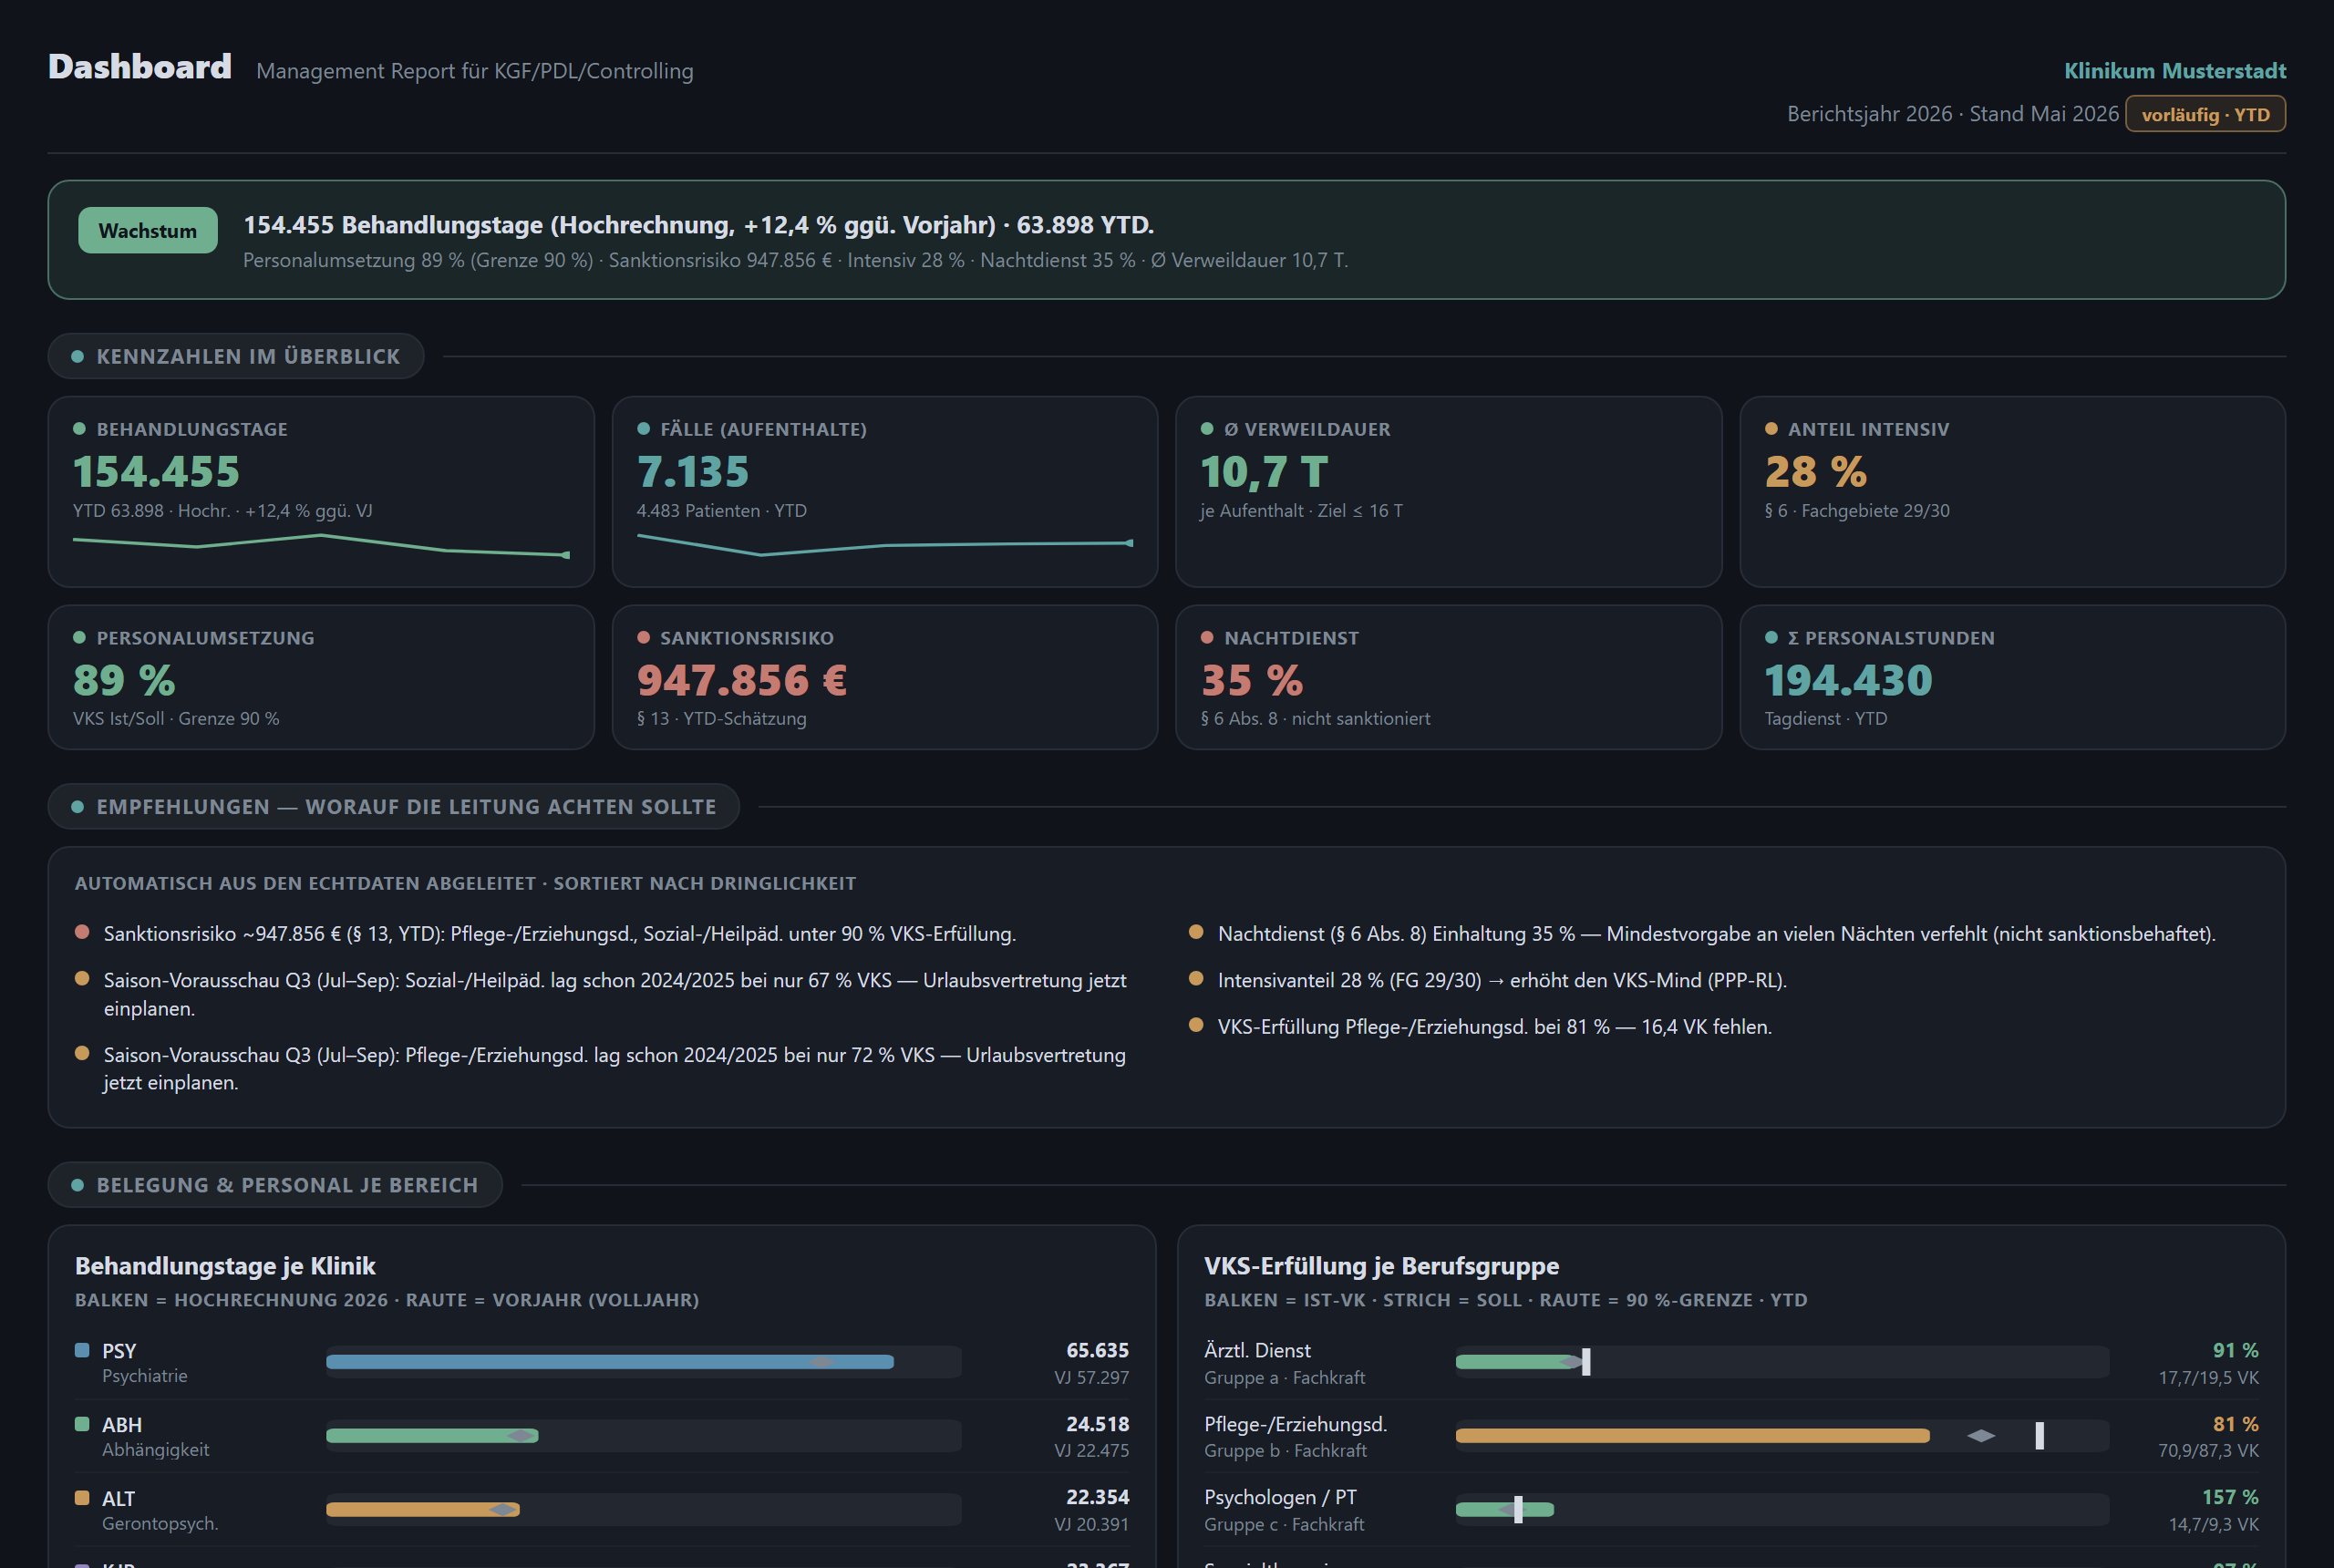
Task: Click the Empfehlungen section header pill
Action: coord(394,807)
